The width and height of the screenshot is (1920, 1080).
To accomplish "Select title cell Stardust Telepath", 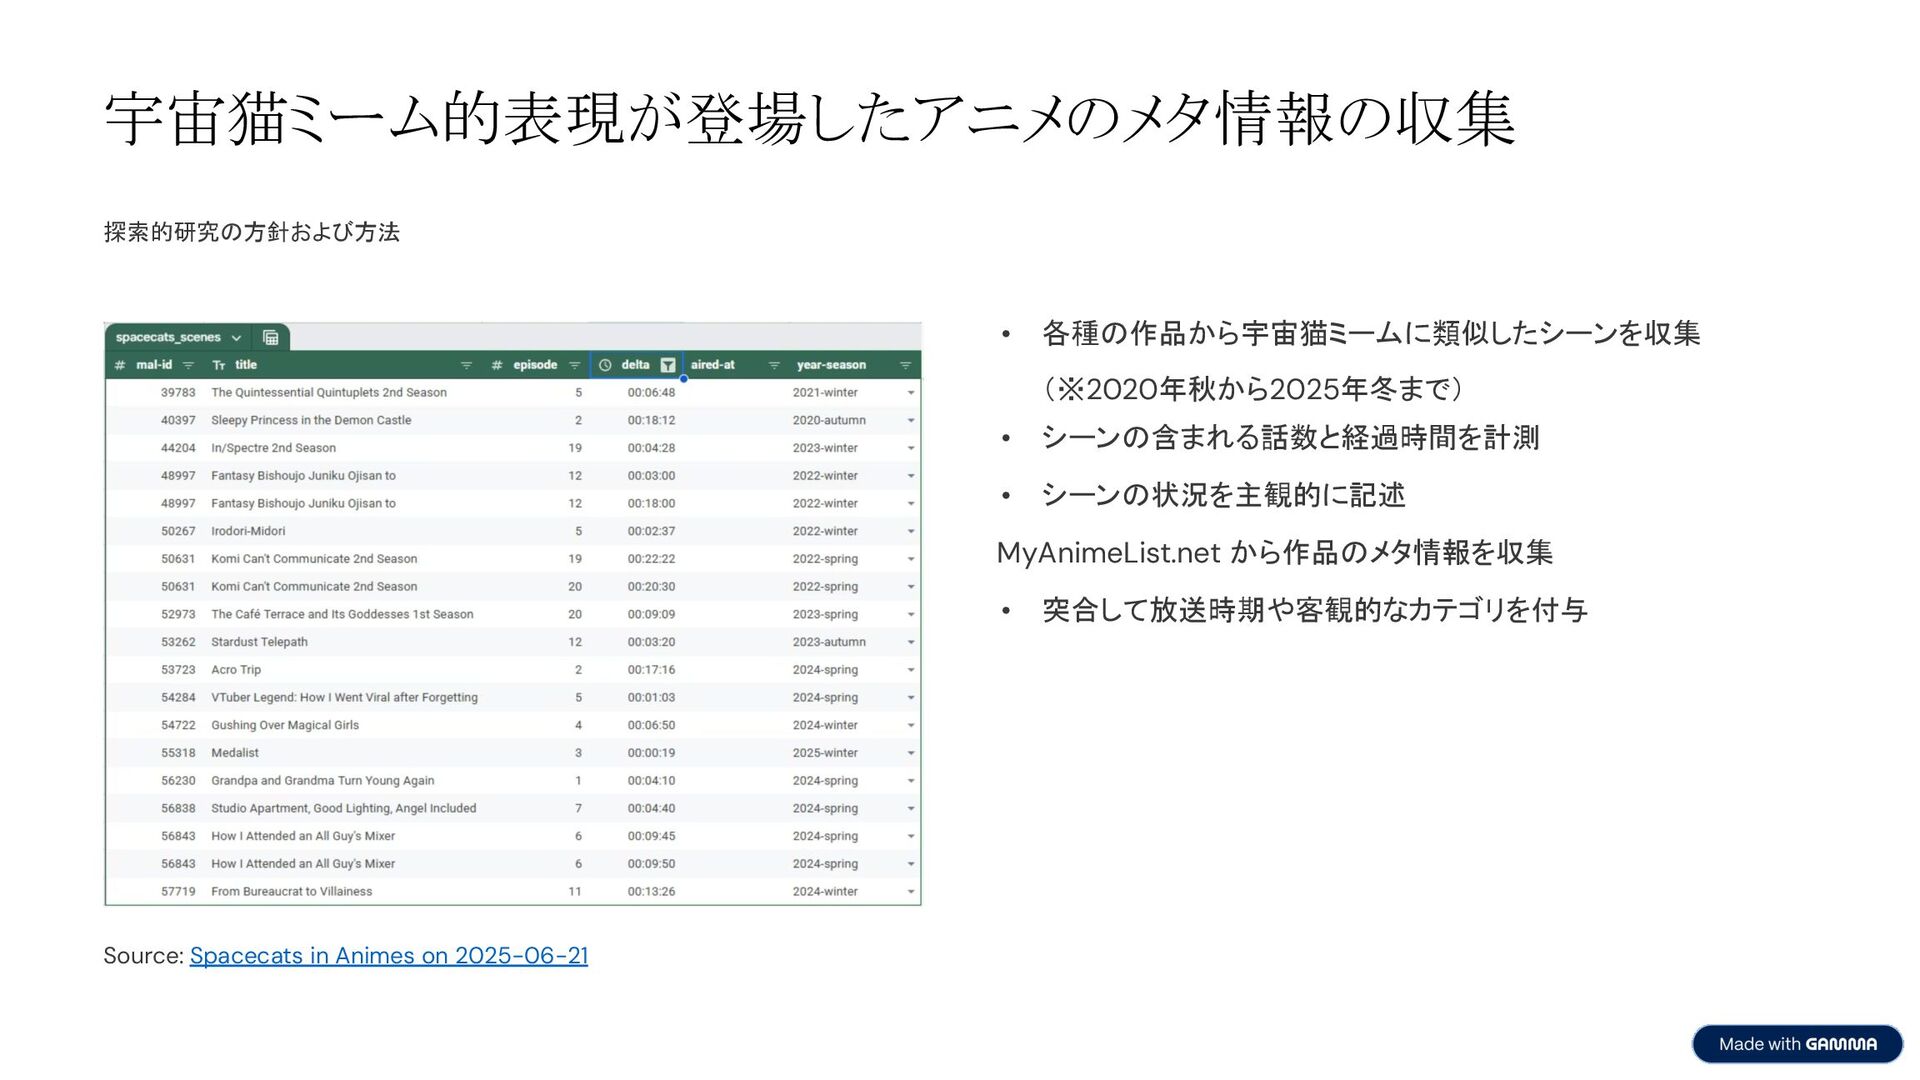I will click(x=259, y=642).
